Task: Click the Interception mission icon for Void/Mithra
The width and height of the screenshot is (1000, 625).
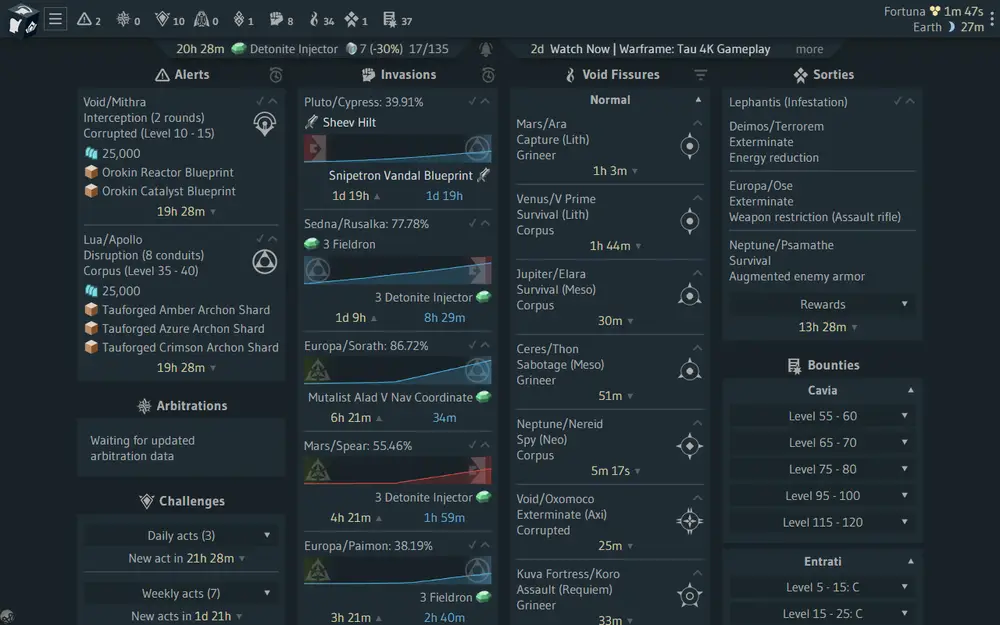Action: click(x=265, y=123)
